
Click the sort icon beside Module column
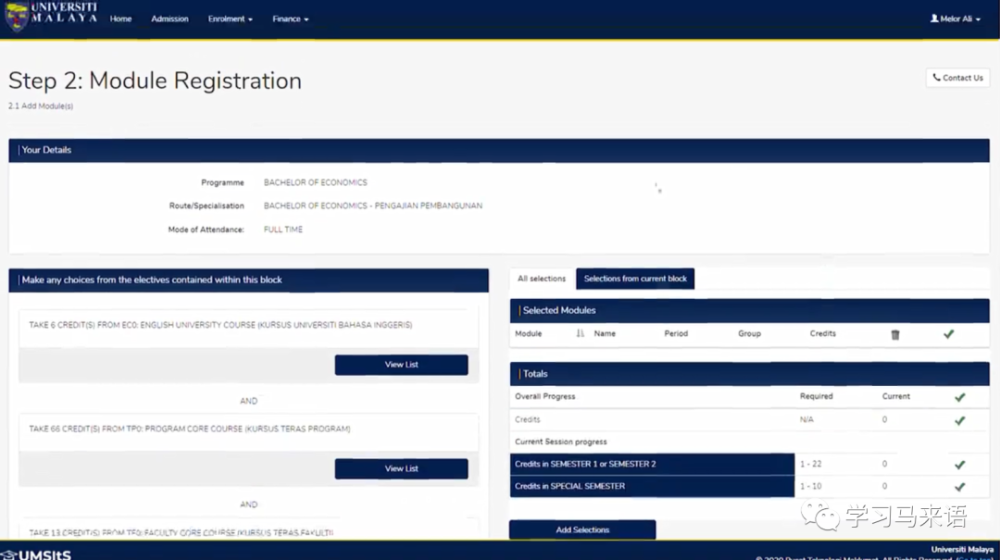580,334
